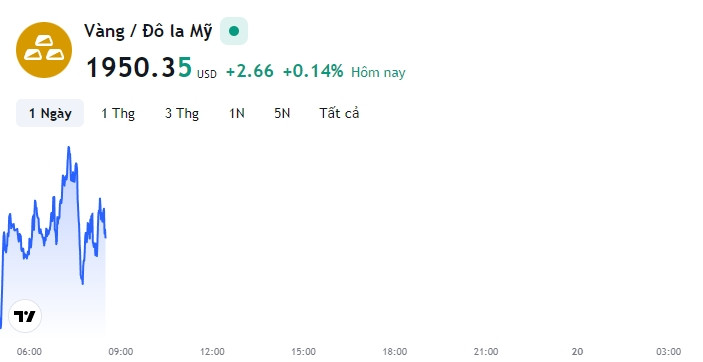Screen dimensions: 703x362
Task: Switch to the 1 Thg range
Action: (x=118, y=113)
